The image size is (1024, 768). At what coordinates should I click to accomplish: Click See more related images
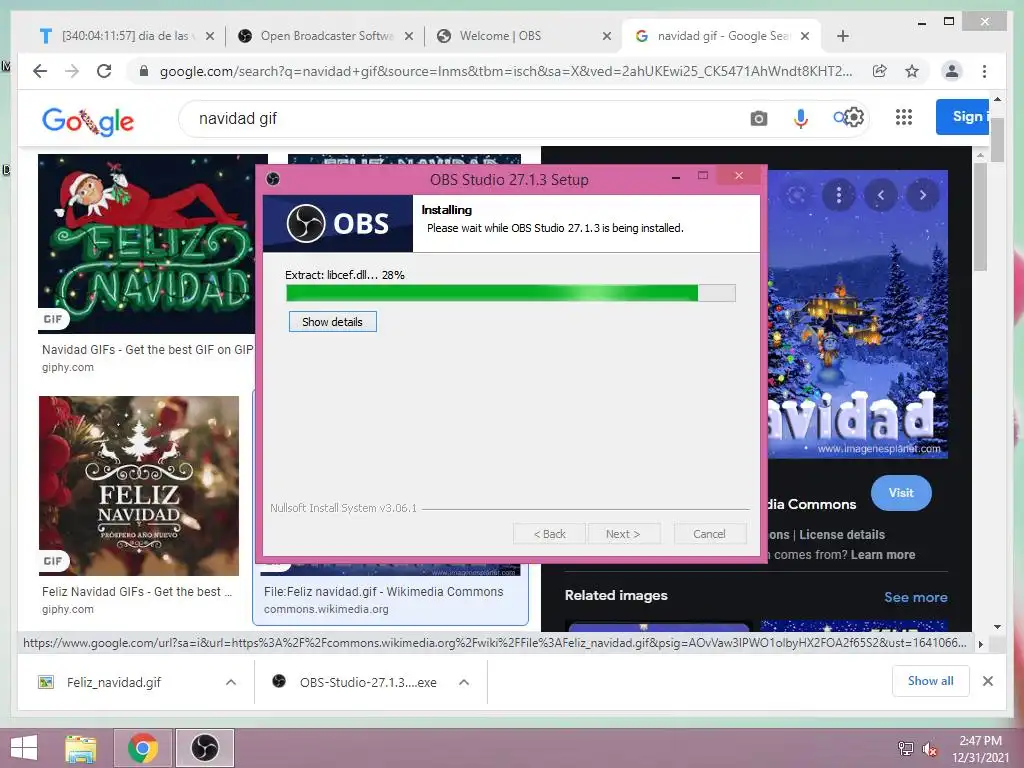tap(916, 597)
